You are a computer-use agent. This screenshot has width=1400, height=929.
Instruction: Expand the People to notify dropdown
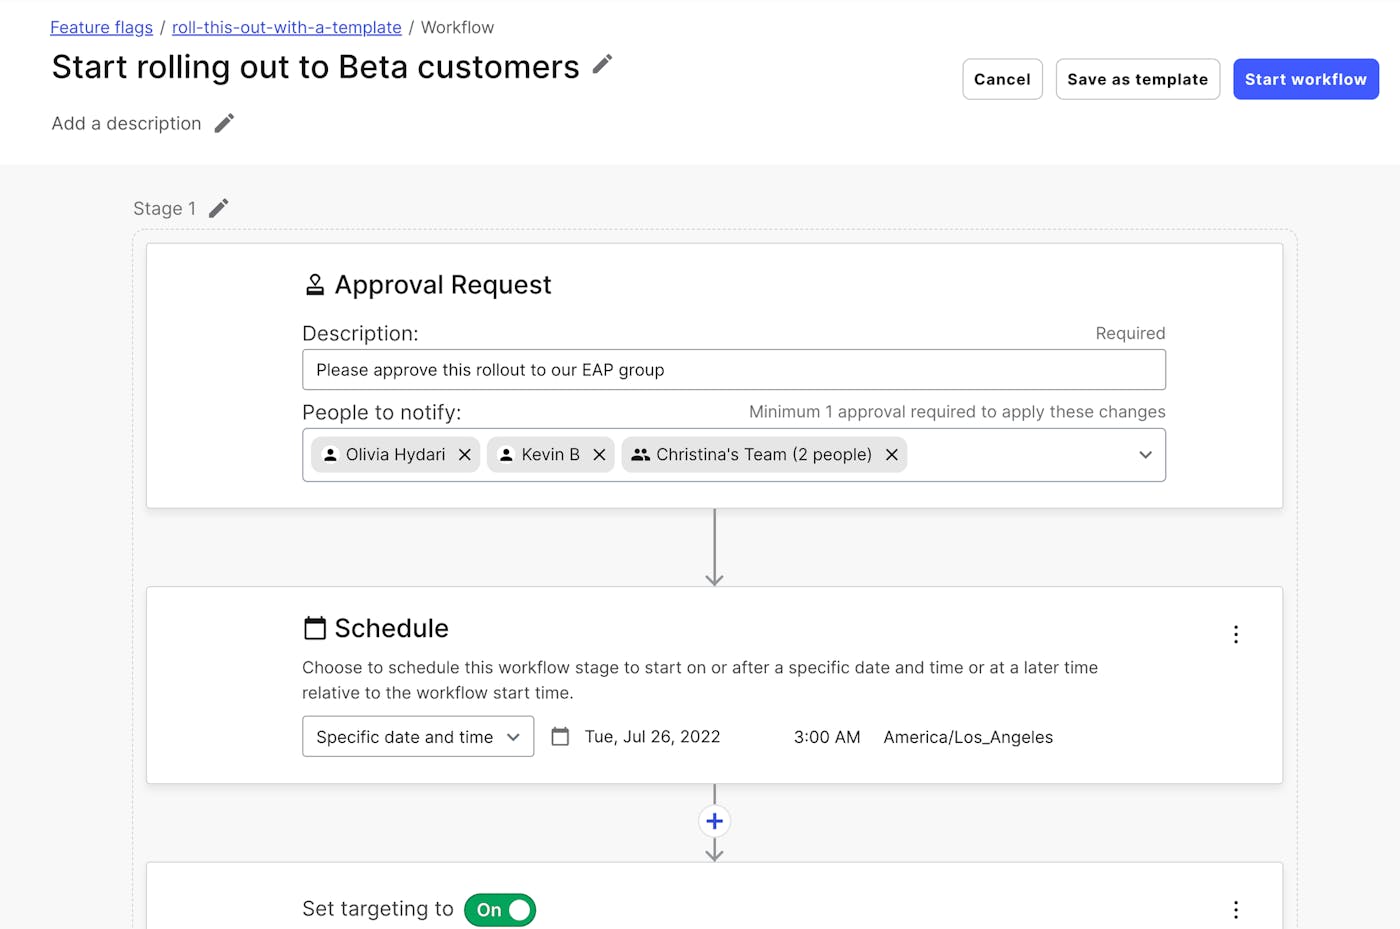tap(1145, 455)
